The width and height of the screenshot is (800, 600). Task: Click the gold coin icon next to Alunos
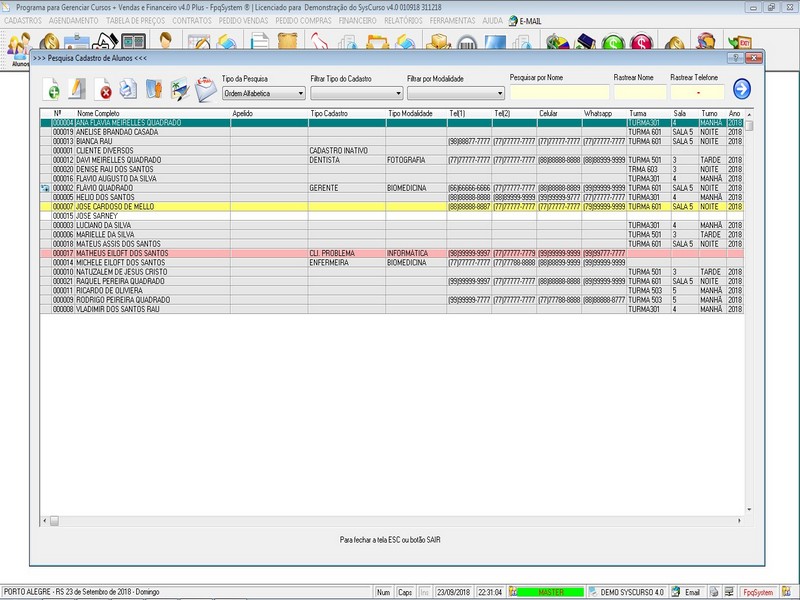49,42
